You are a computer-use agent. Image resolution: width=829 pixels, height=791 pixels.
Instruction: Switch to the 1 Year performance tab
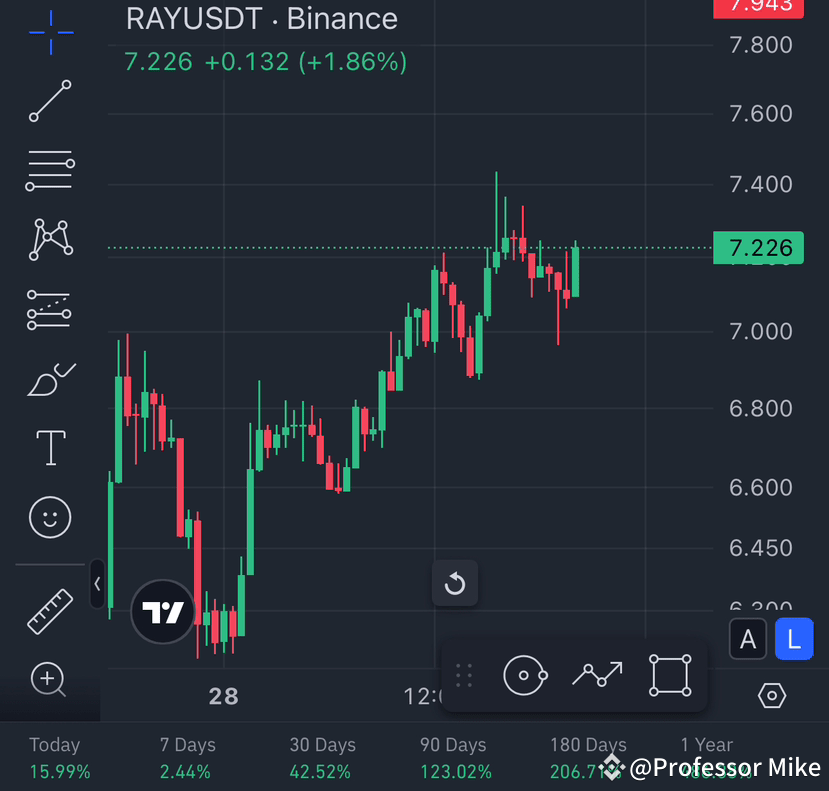706,745
